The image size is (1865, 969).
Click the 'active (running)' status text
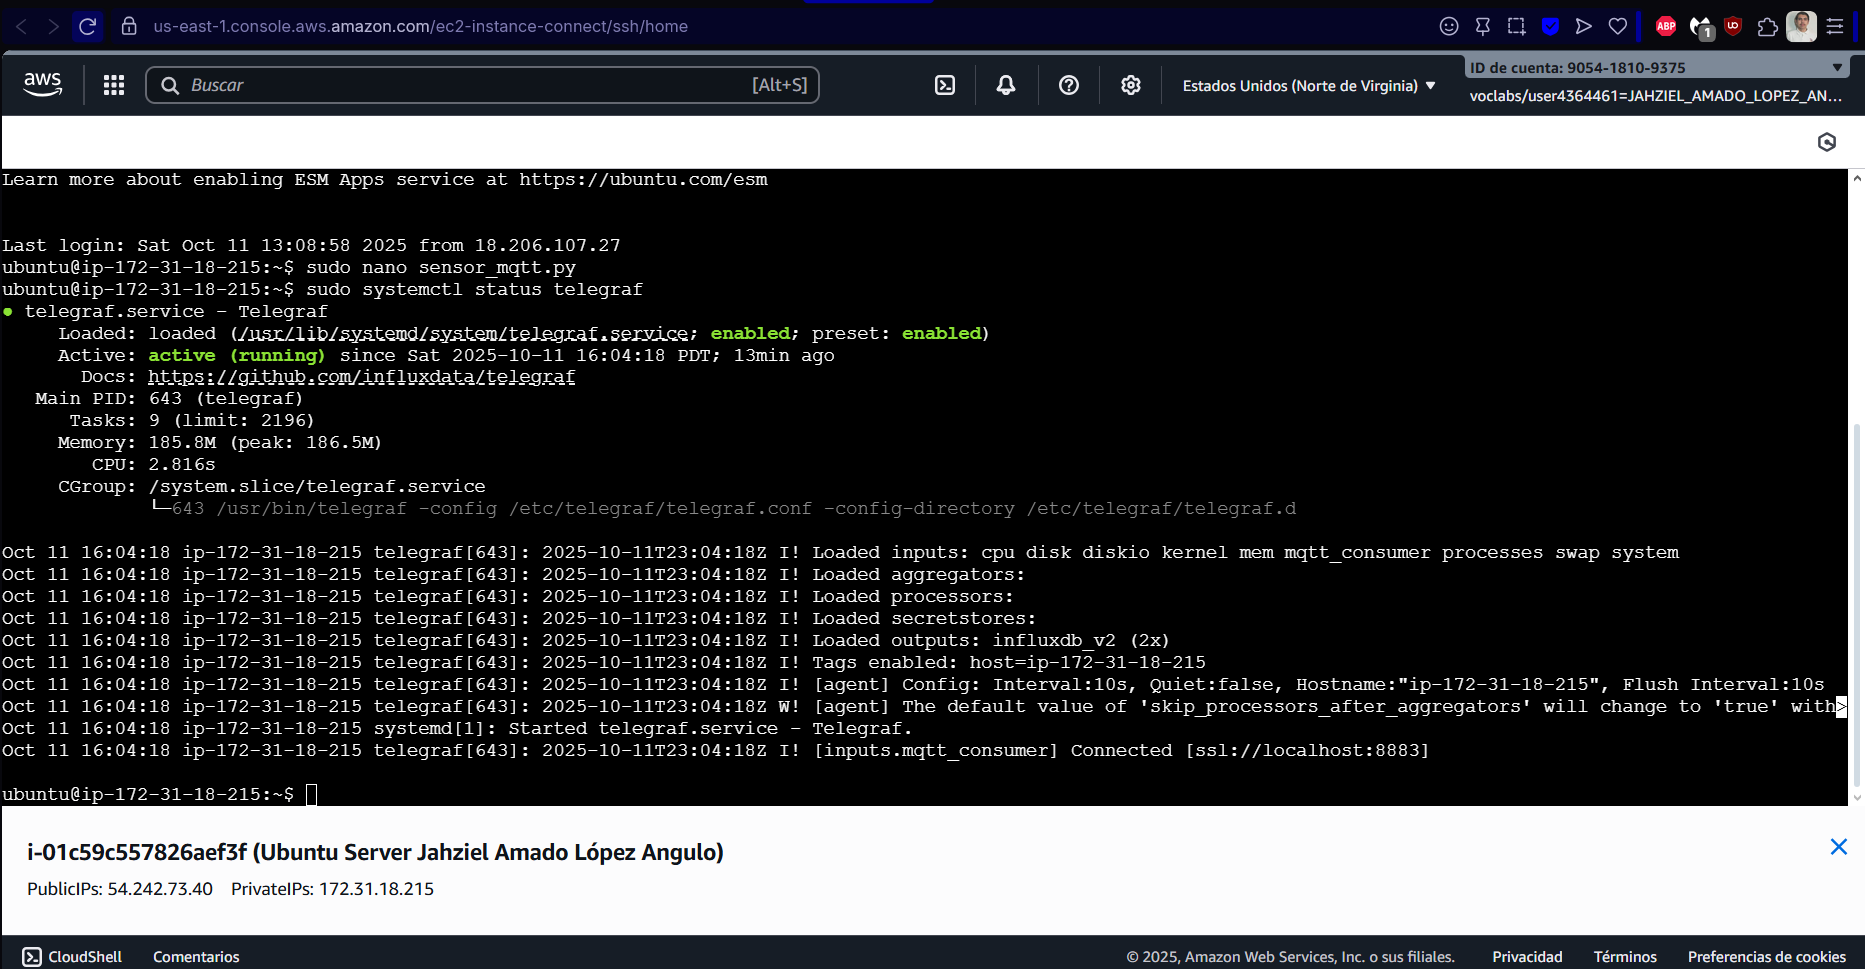coord(237,355)
